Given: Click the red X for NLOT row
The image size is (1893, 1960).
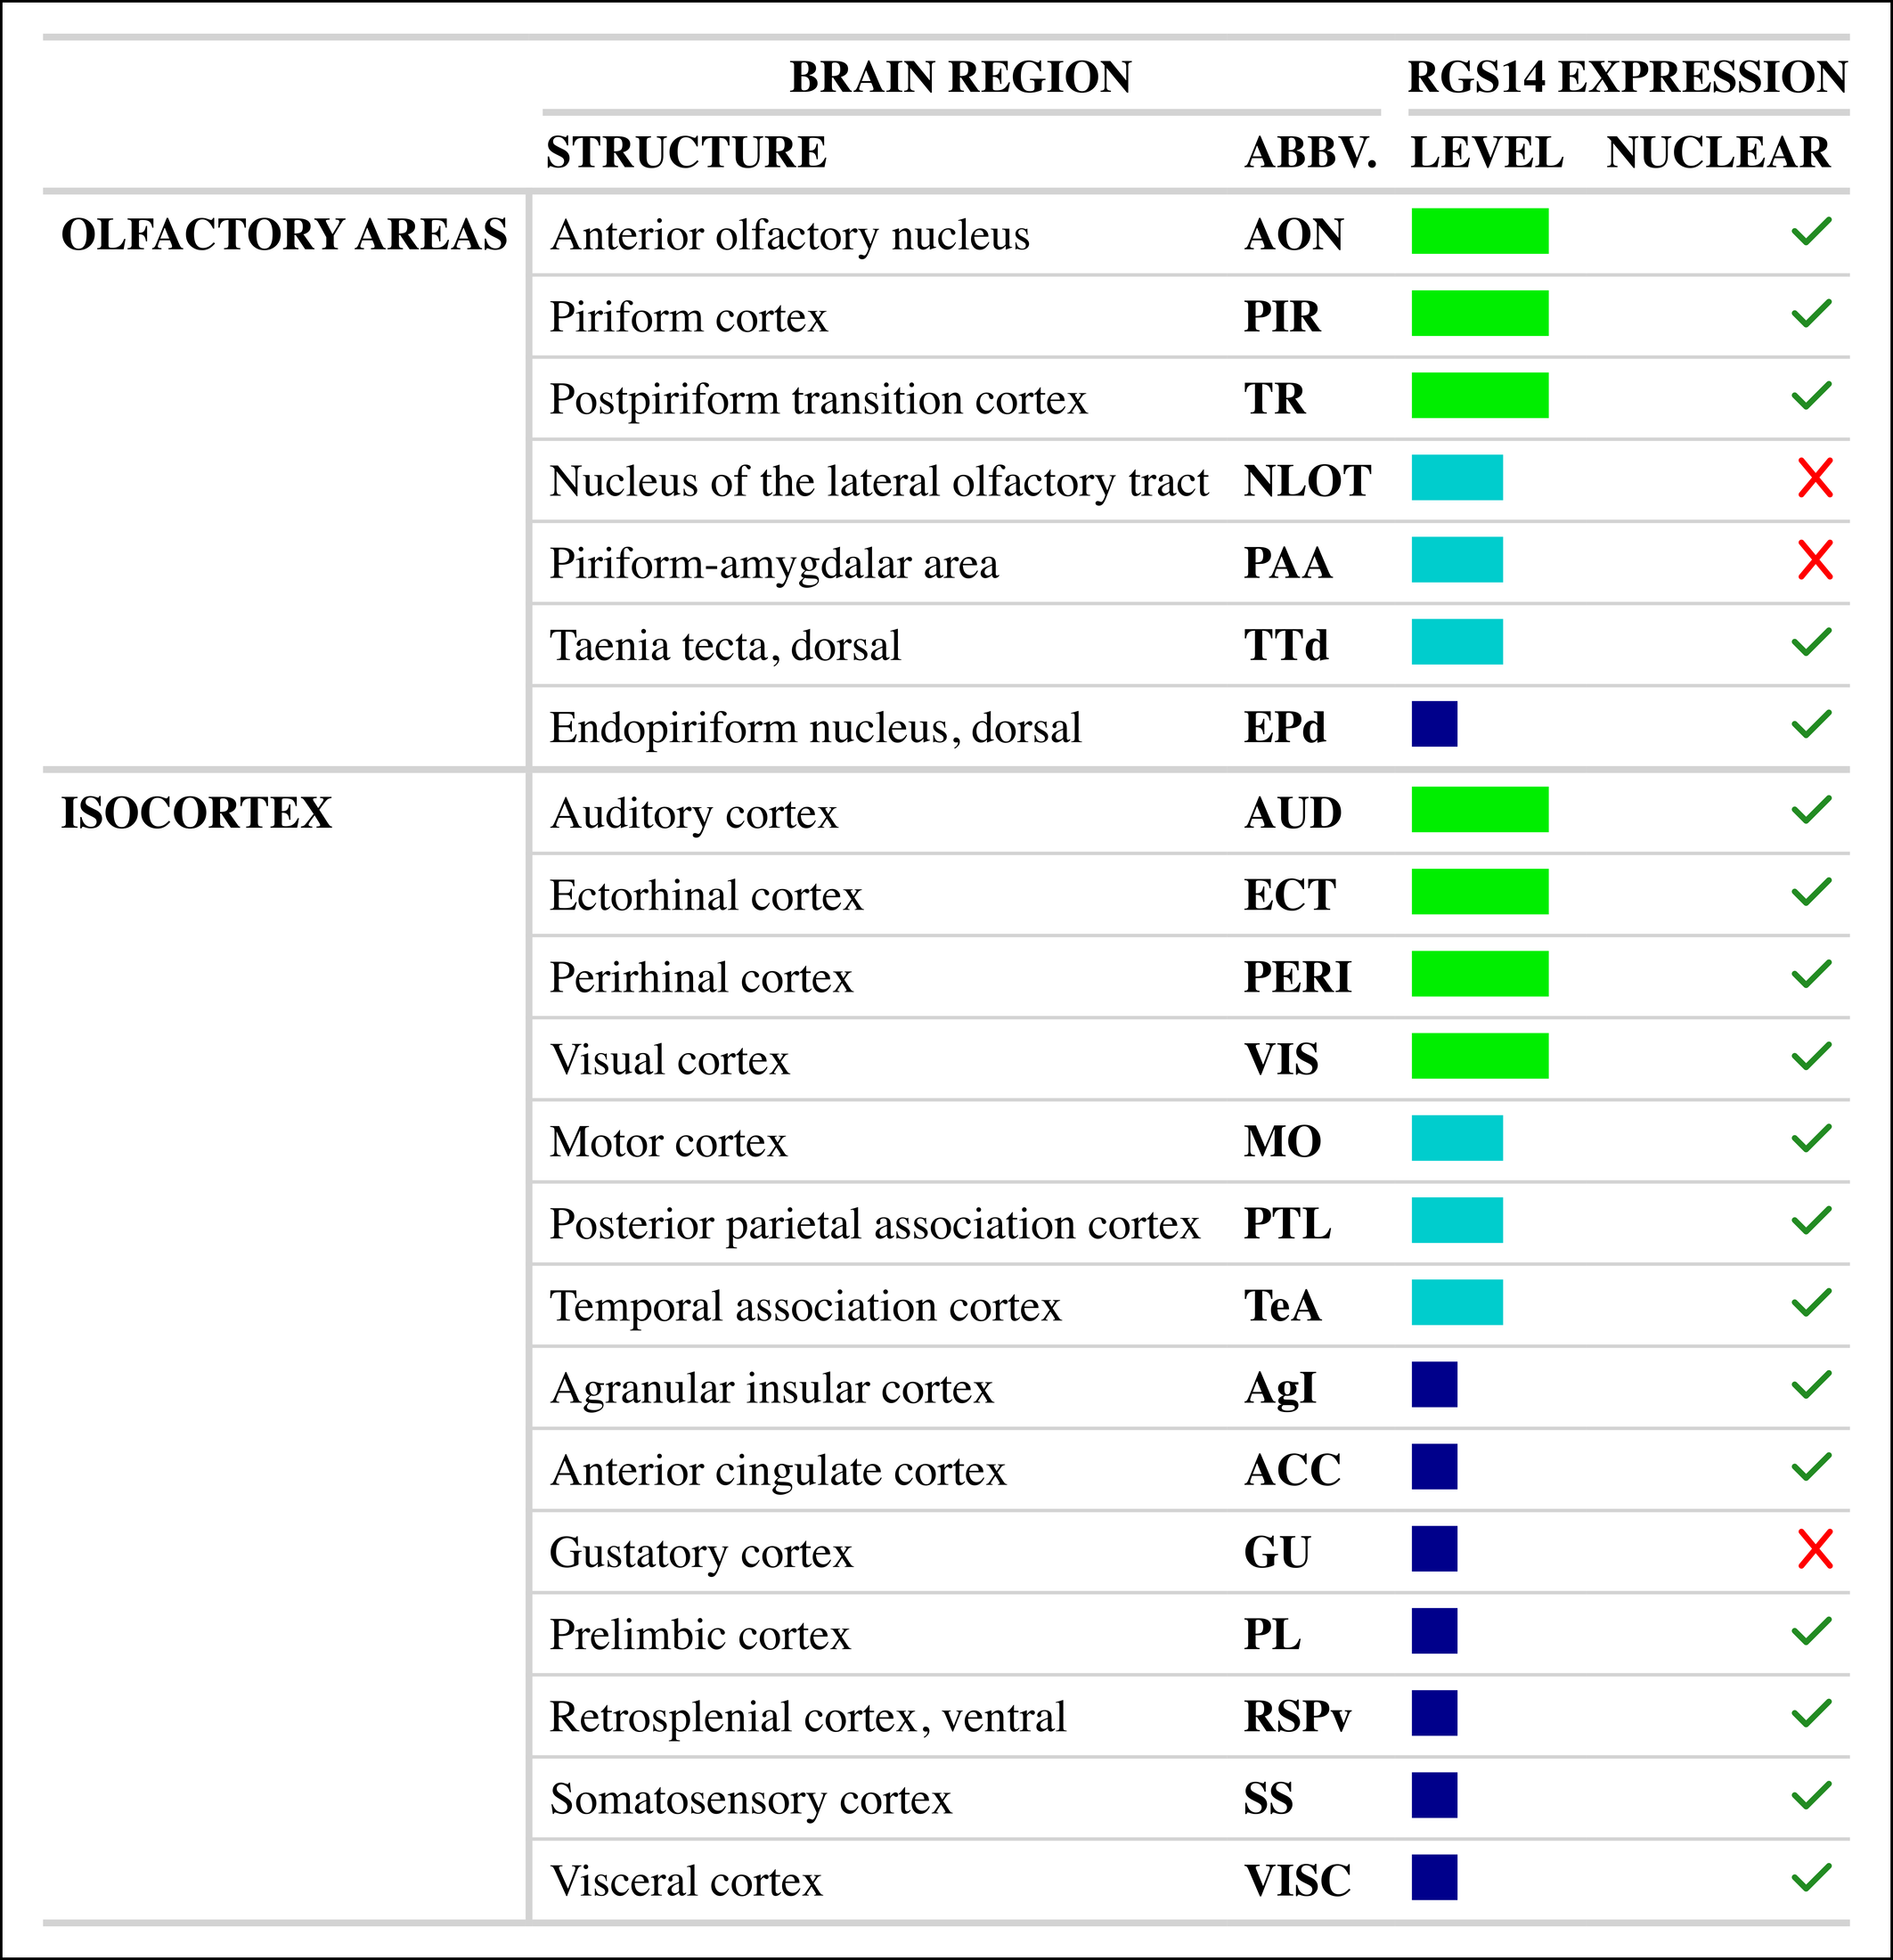Looking at the screenshot, I should pos(1814,479).
